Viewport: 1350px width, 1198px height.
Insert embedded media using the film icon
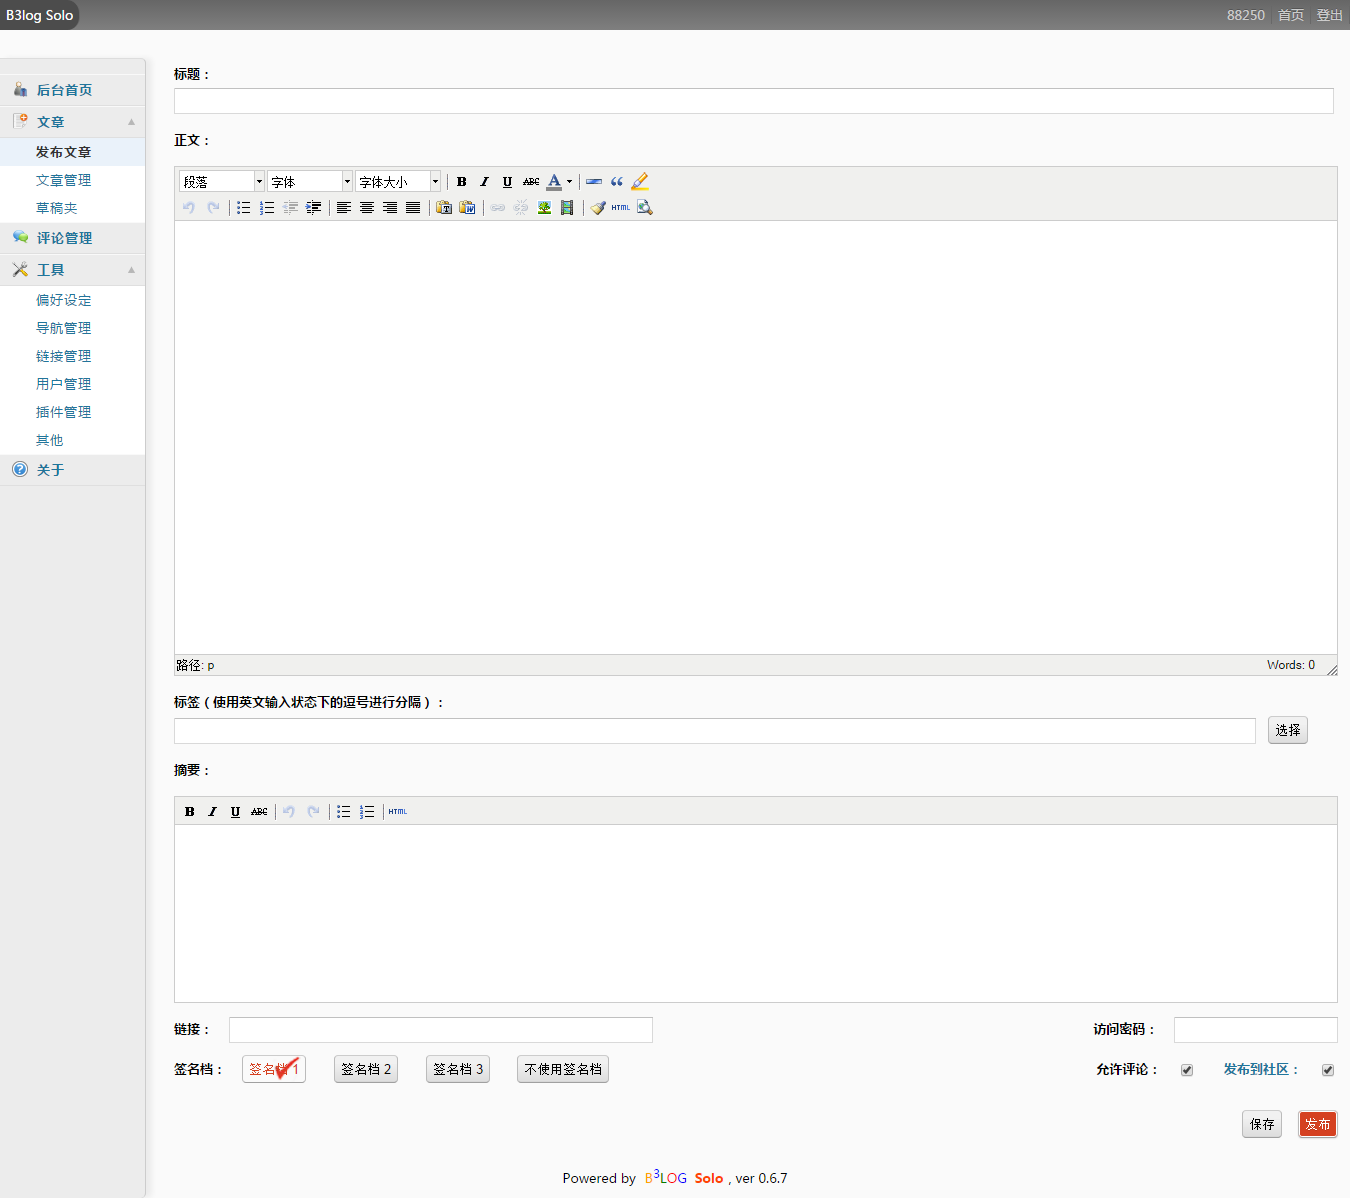coord(567,208)
